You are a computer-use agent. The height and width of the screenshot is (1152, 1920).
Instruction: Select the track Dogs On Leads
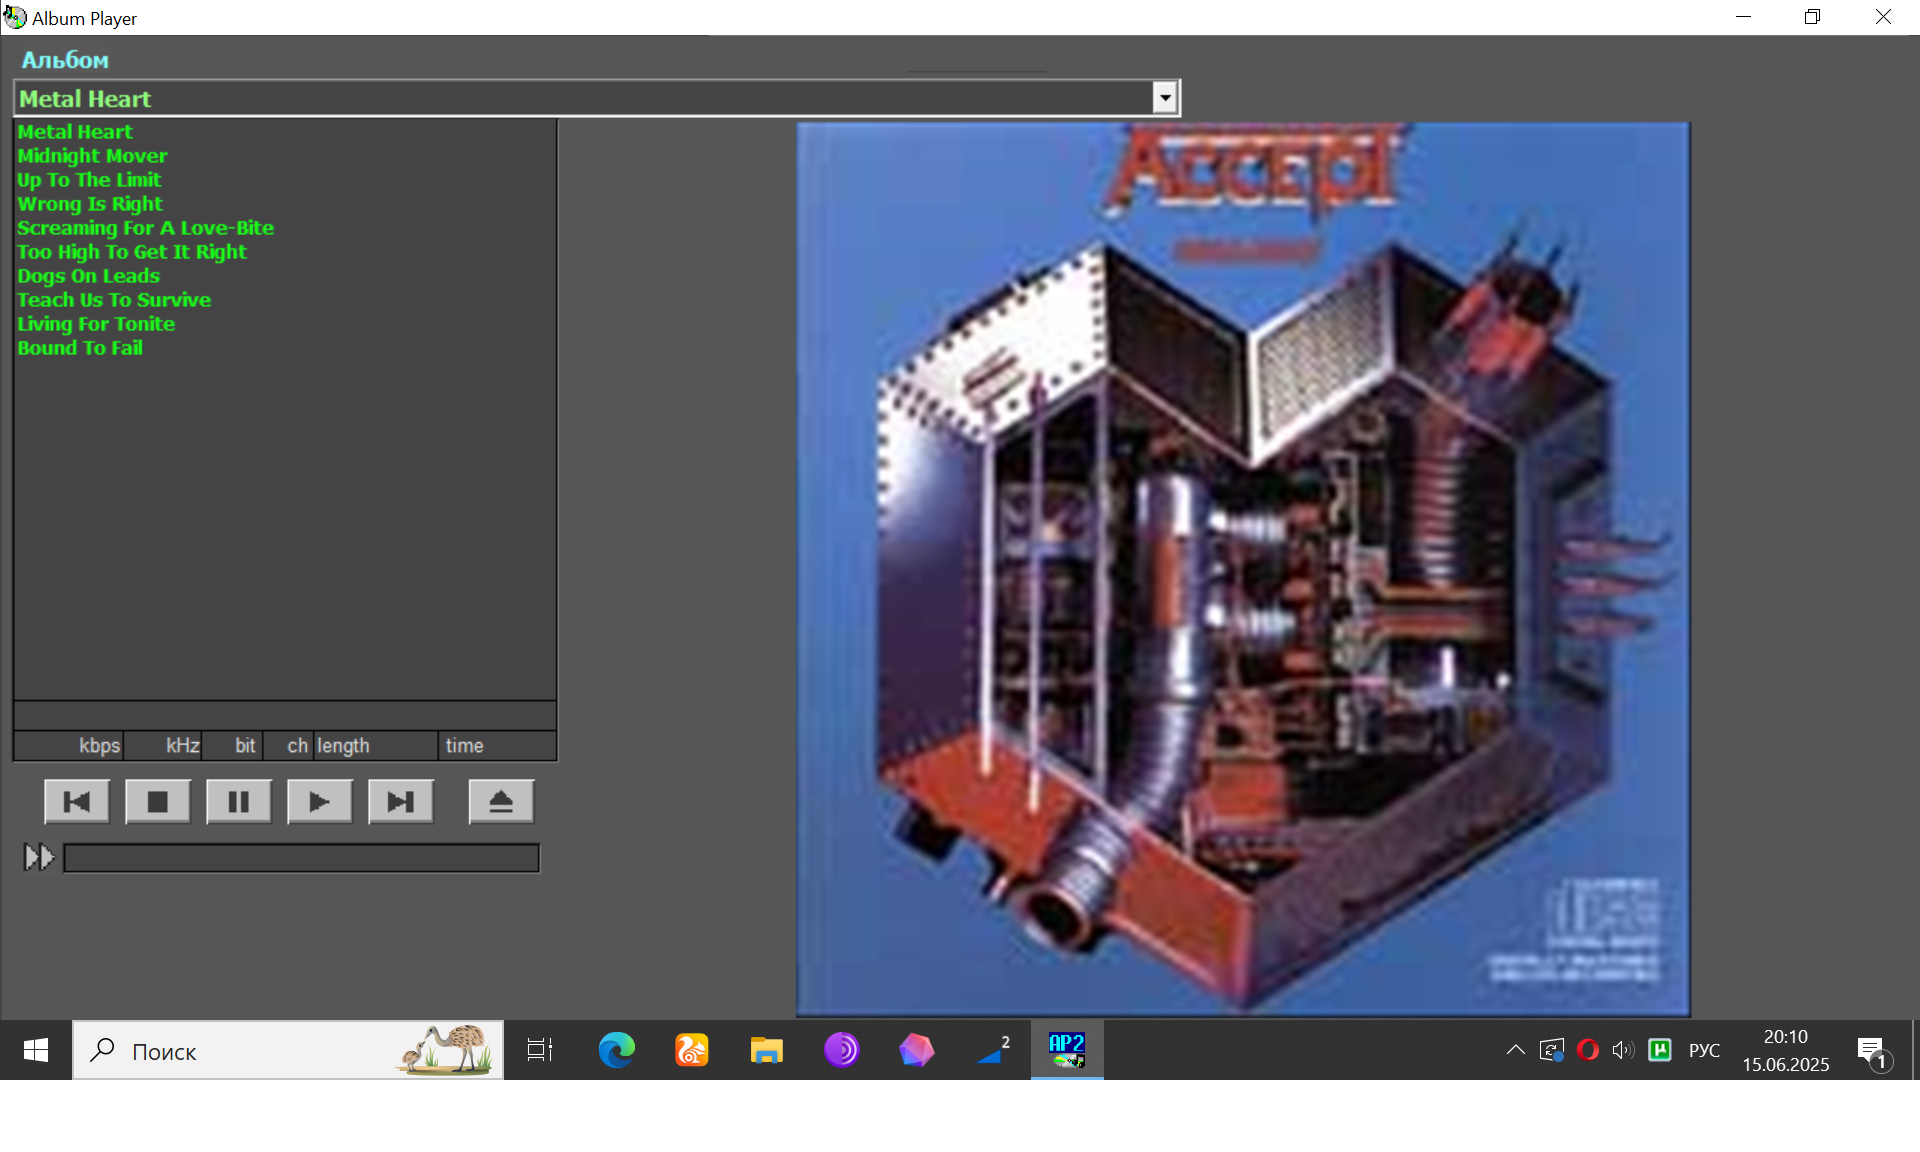tap(88, 276)
